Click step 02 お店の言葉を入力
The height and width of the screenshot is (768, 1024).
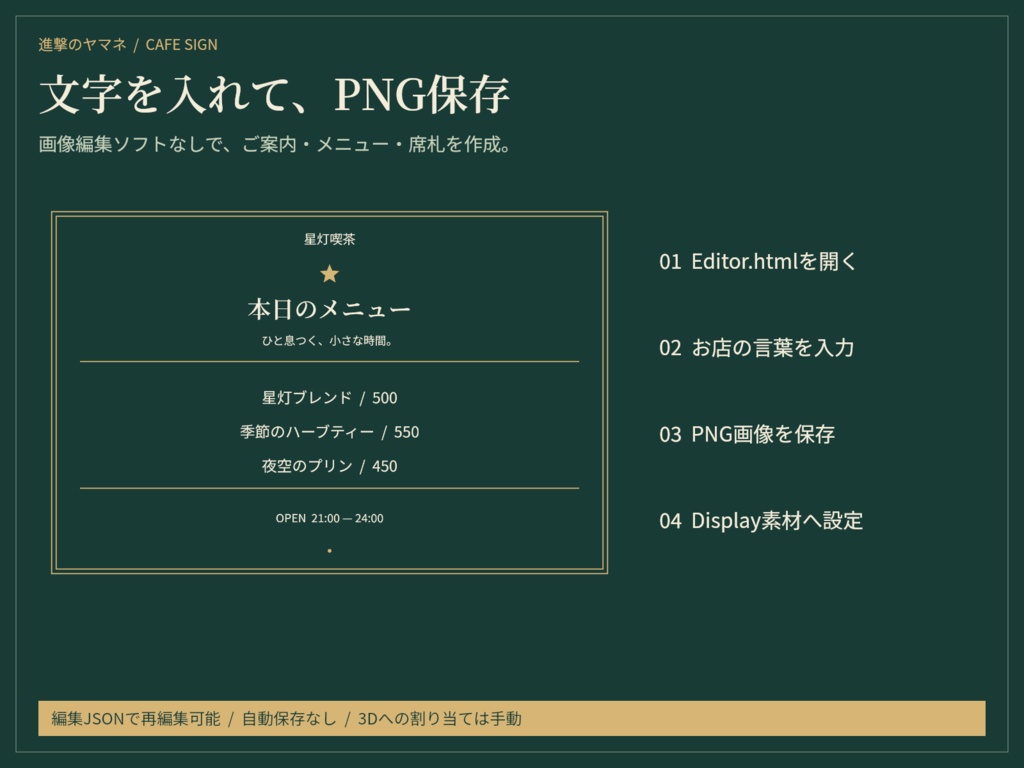pos(756,347)
